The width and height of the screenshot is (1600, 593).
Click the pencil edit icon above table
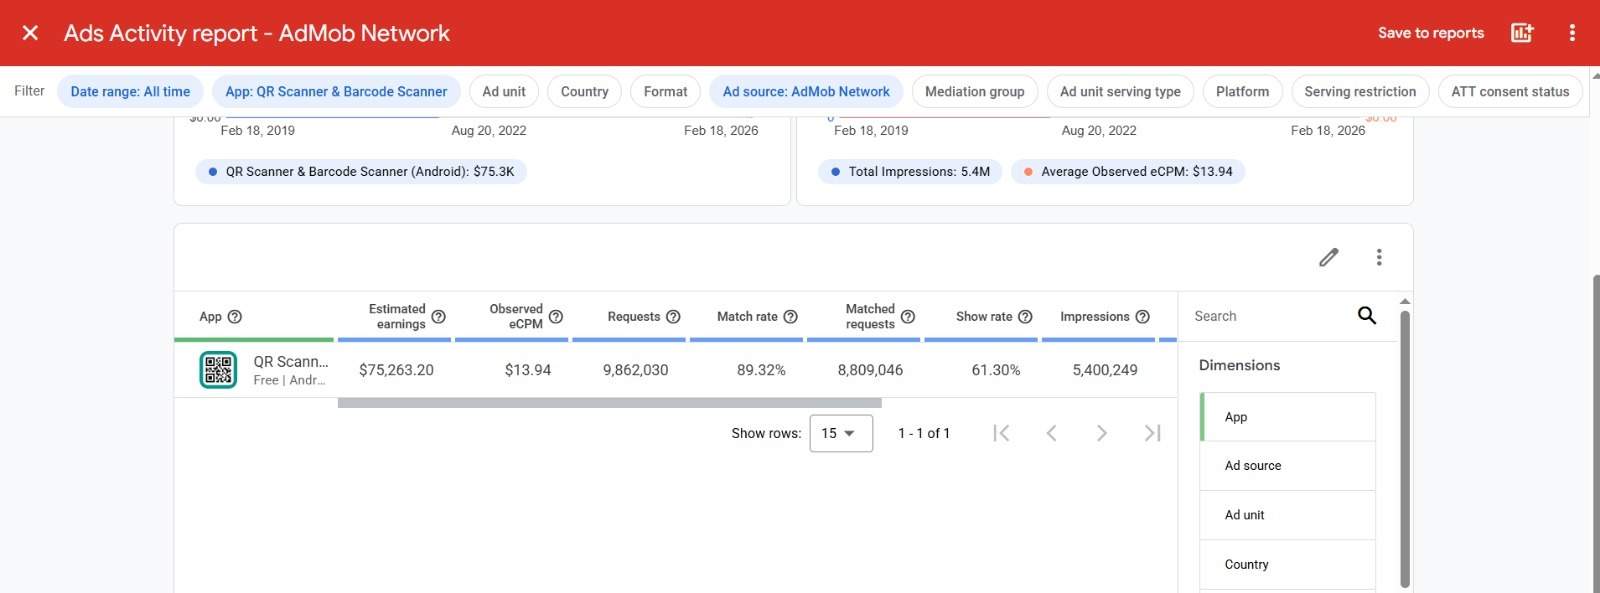coord(1328,258)
